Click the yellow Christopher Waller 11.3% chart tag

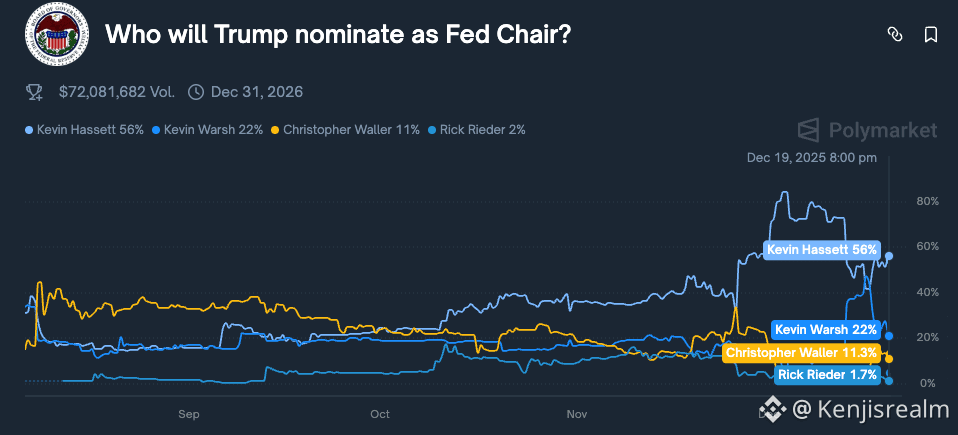[x=800, y=353]
